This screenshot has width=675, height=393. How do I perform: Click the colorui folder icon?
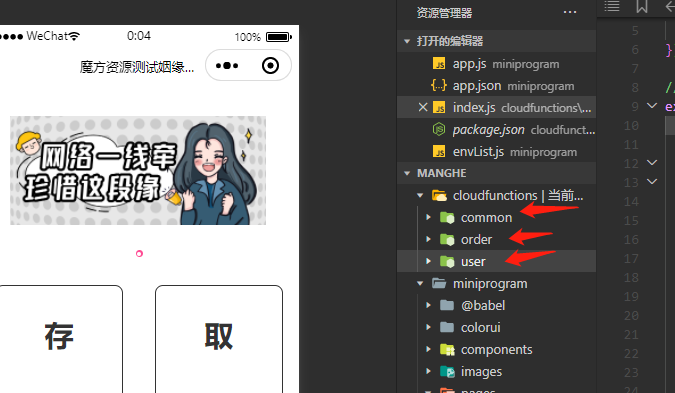coord(447,327)
